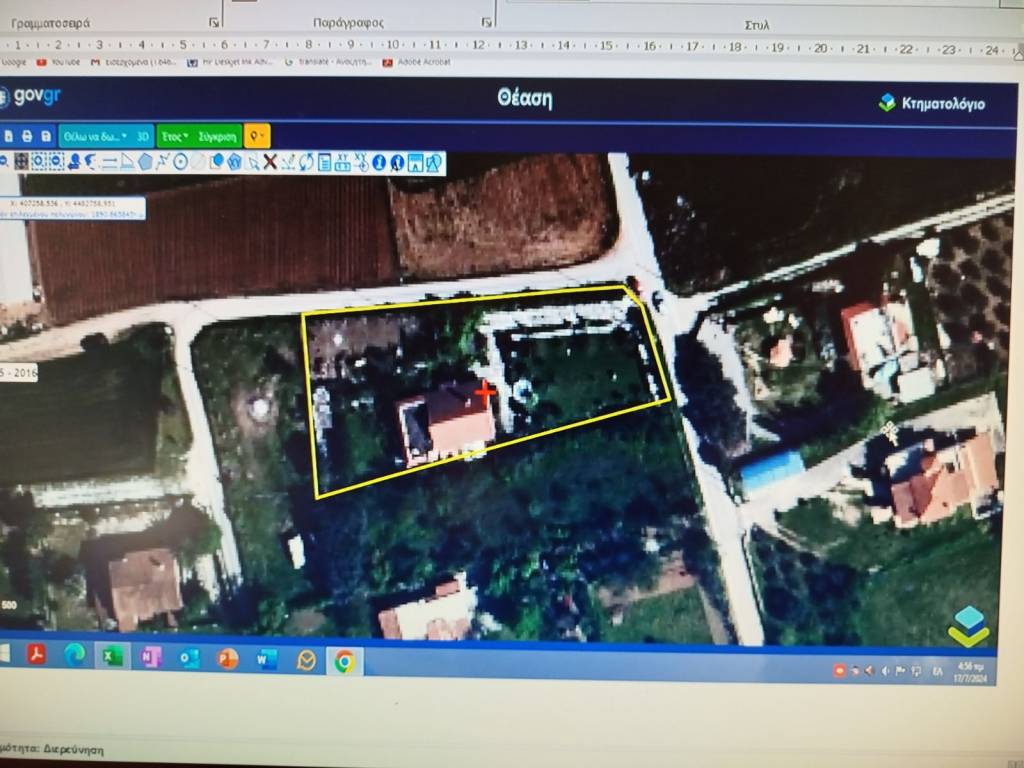Click the blue info identify icon
The height and width of the screenshot is (768, 1024).
coord(380,162)
